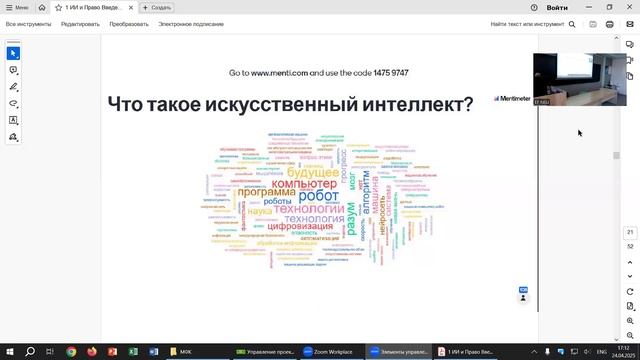Screen dimensions: 640x360
Task: Choose the selection arrow tool
Action: [13, 53]
